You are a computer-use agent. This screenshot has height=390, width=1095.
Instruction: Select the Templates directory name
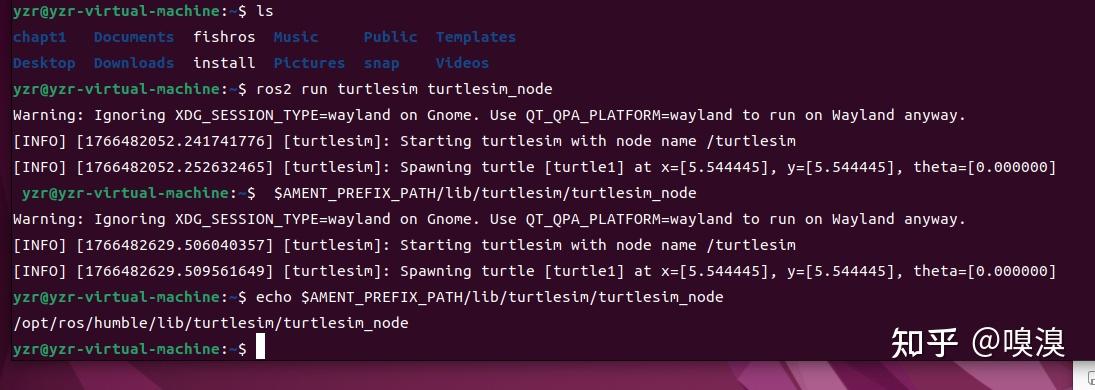pyautogui.click(x=476, y=38)
